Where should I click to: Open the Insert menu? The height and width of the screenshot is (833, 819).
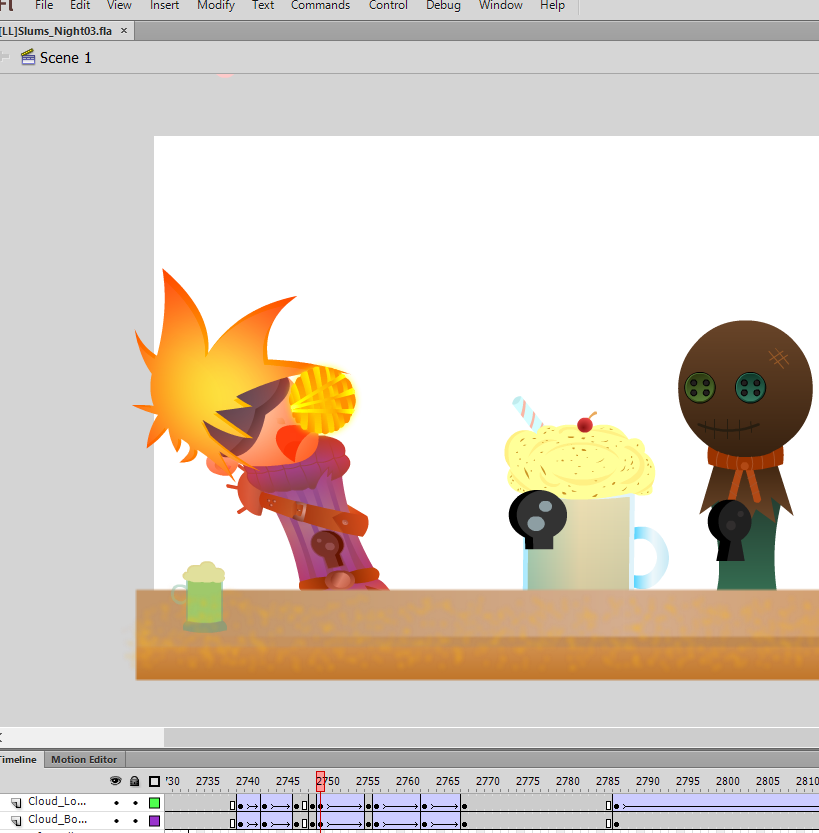pyautogui.click(x=165, y=6)
